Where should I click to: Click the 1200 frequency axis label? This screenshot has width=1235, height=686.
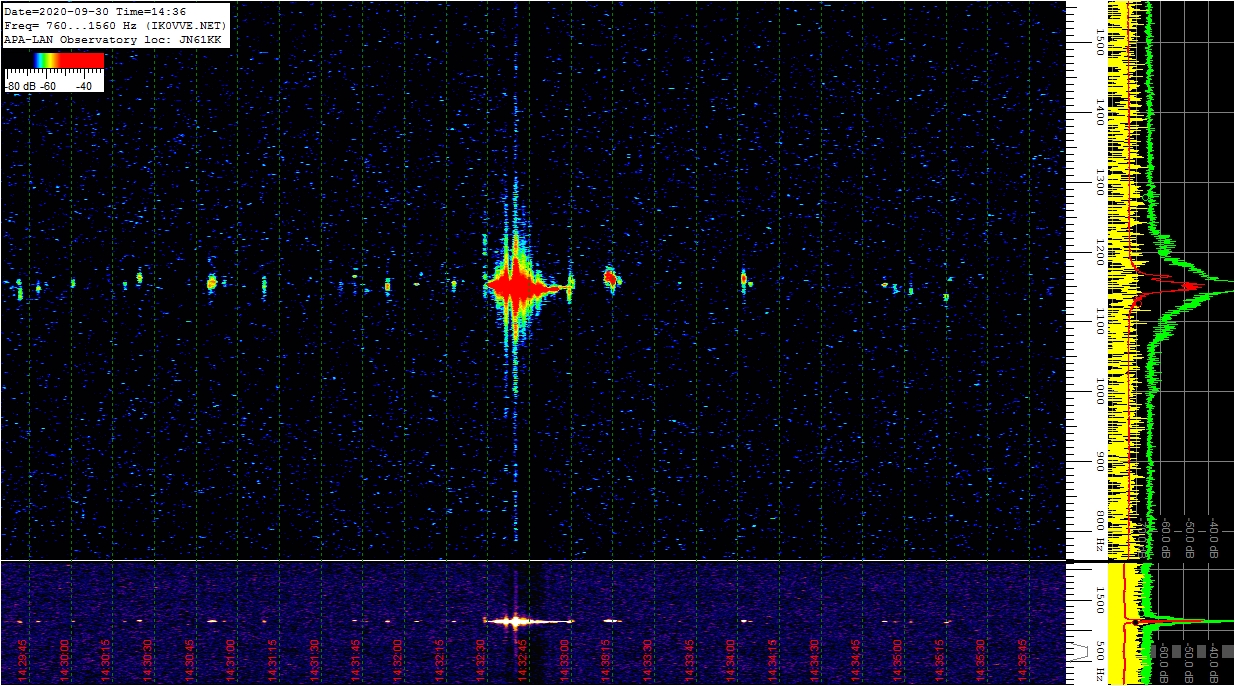pyautogui.click(x=1100, y=252)
